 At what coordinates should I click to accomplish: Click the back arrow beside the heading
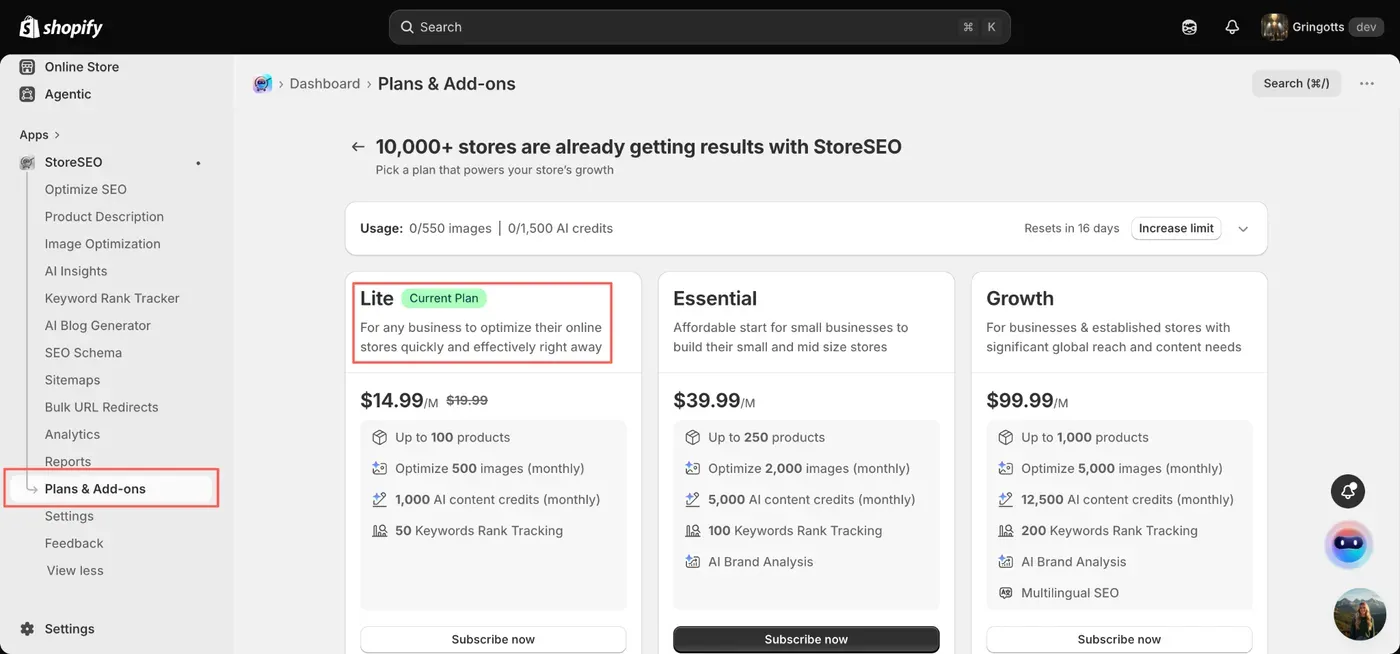(x=358, y=147)
